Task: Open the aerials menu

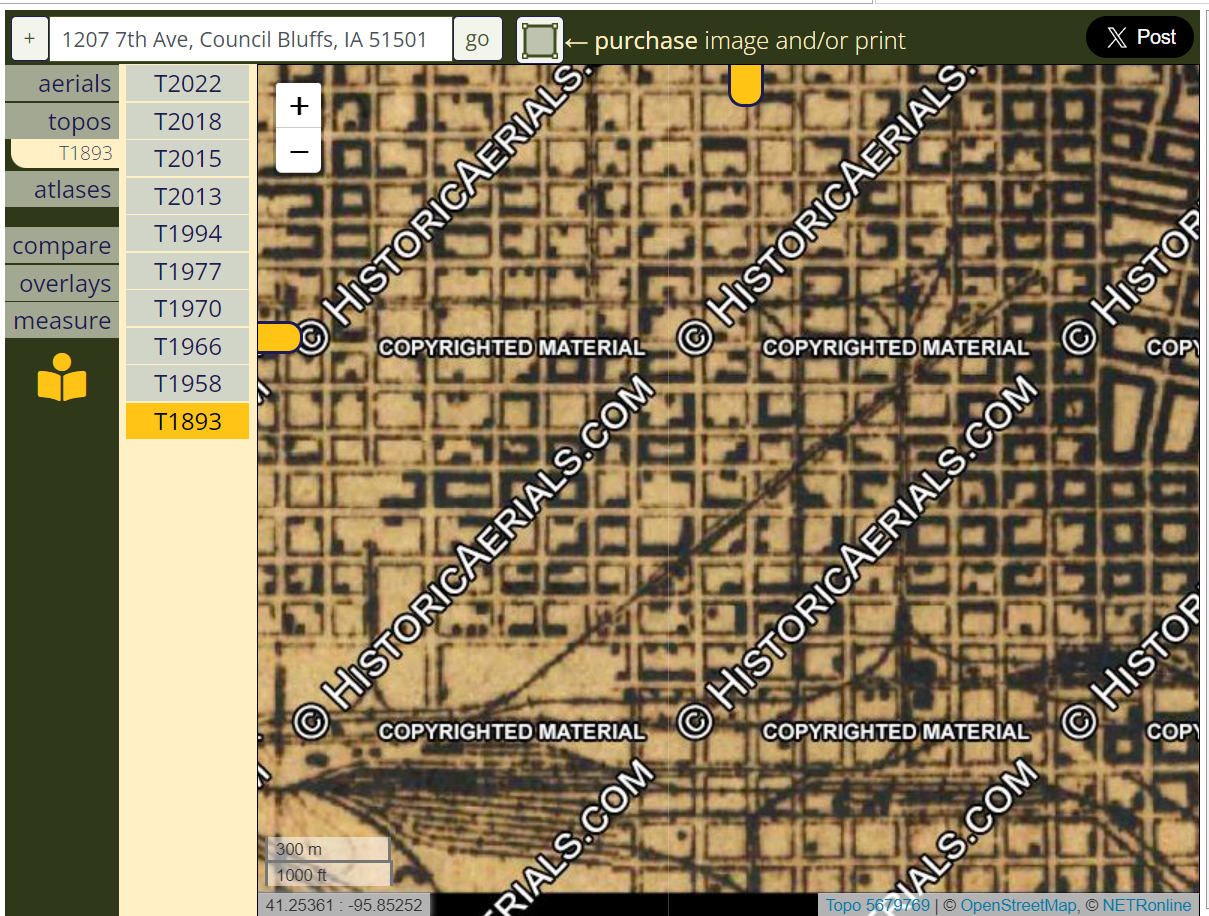Action: click(62, 84)
